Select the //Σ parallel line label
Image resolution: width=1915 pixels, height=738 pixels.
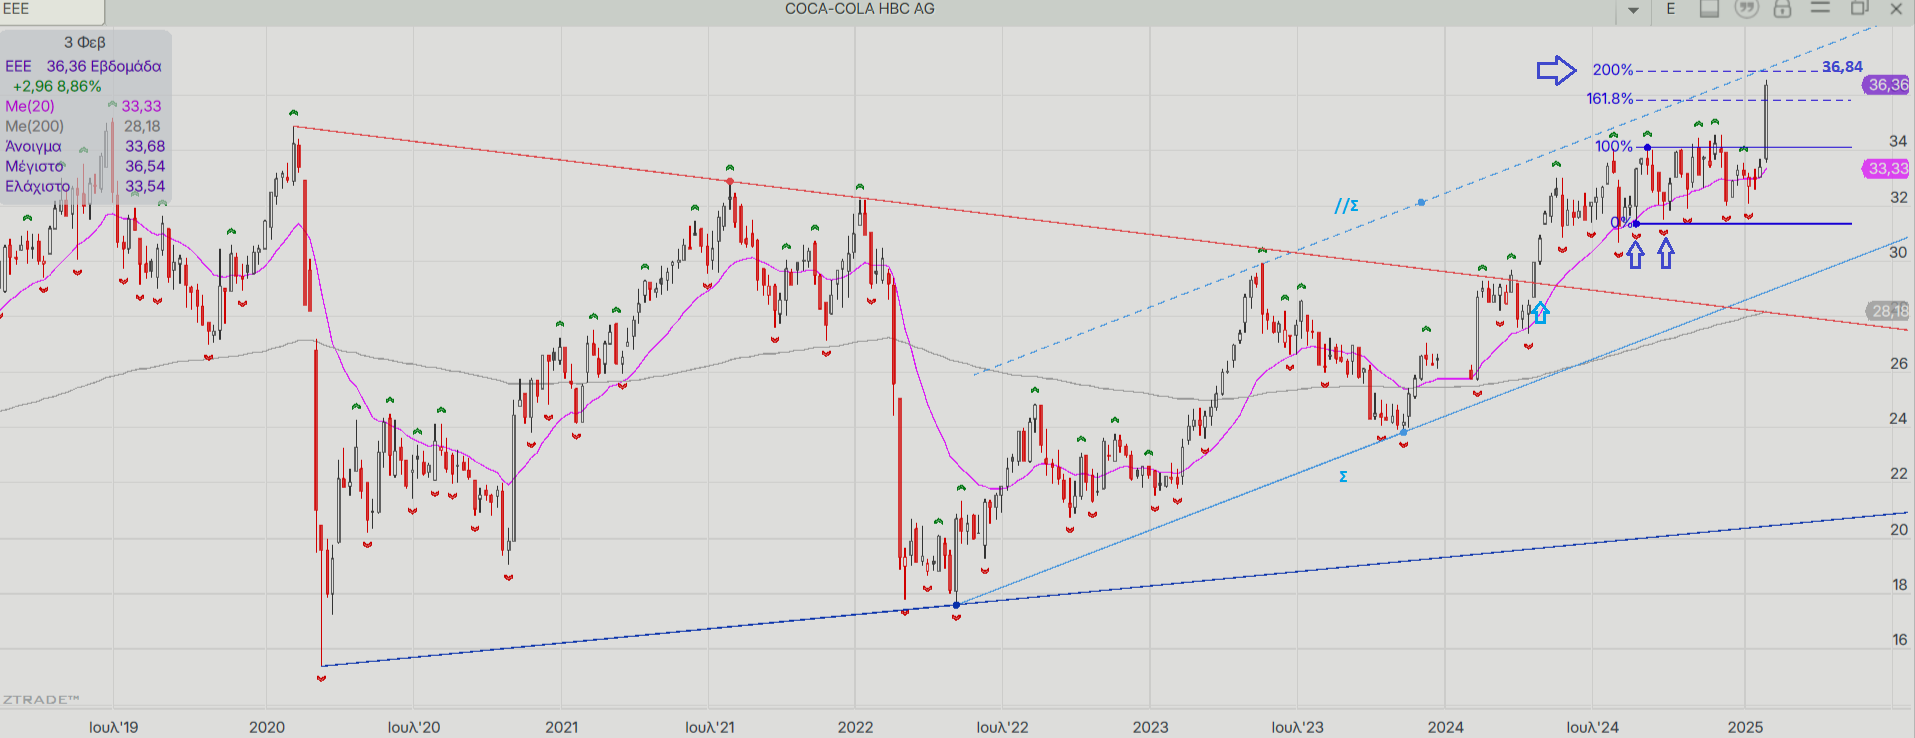pyautogui.click(x=1346, y=205)
